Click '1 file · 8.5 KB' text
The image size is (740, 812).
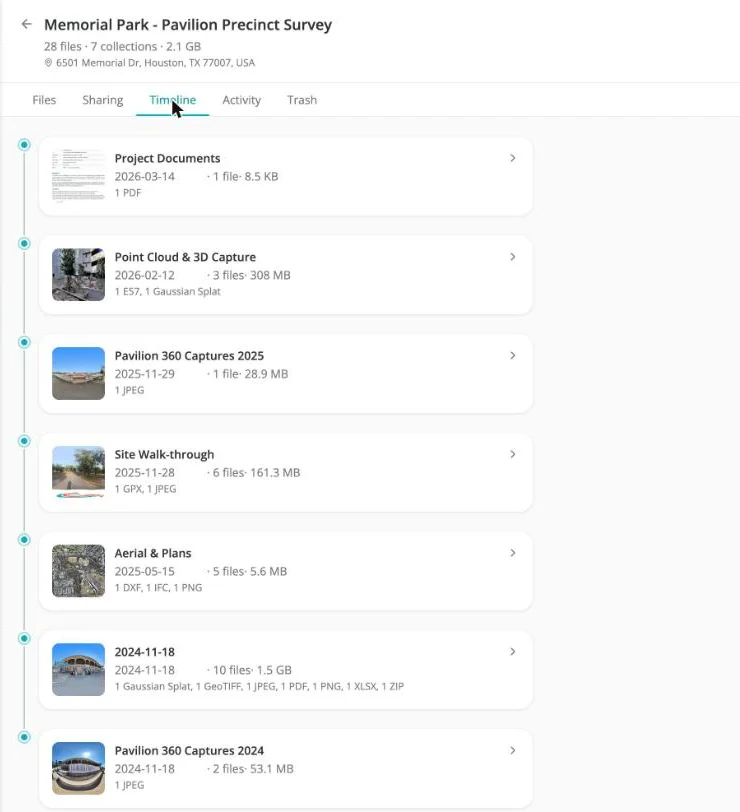[x=243, y=177]
